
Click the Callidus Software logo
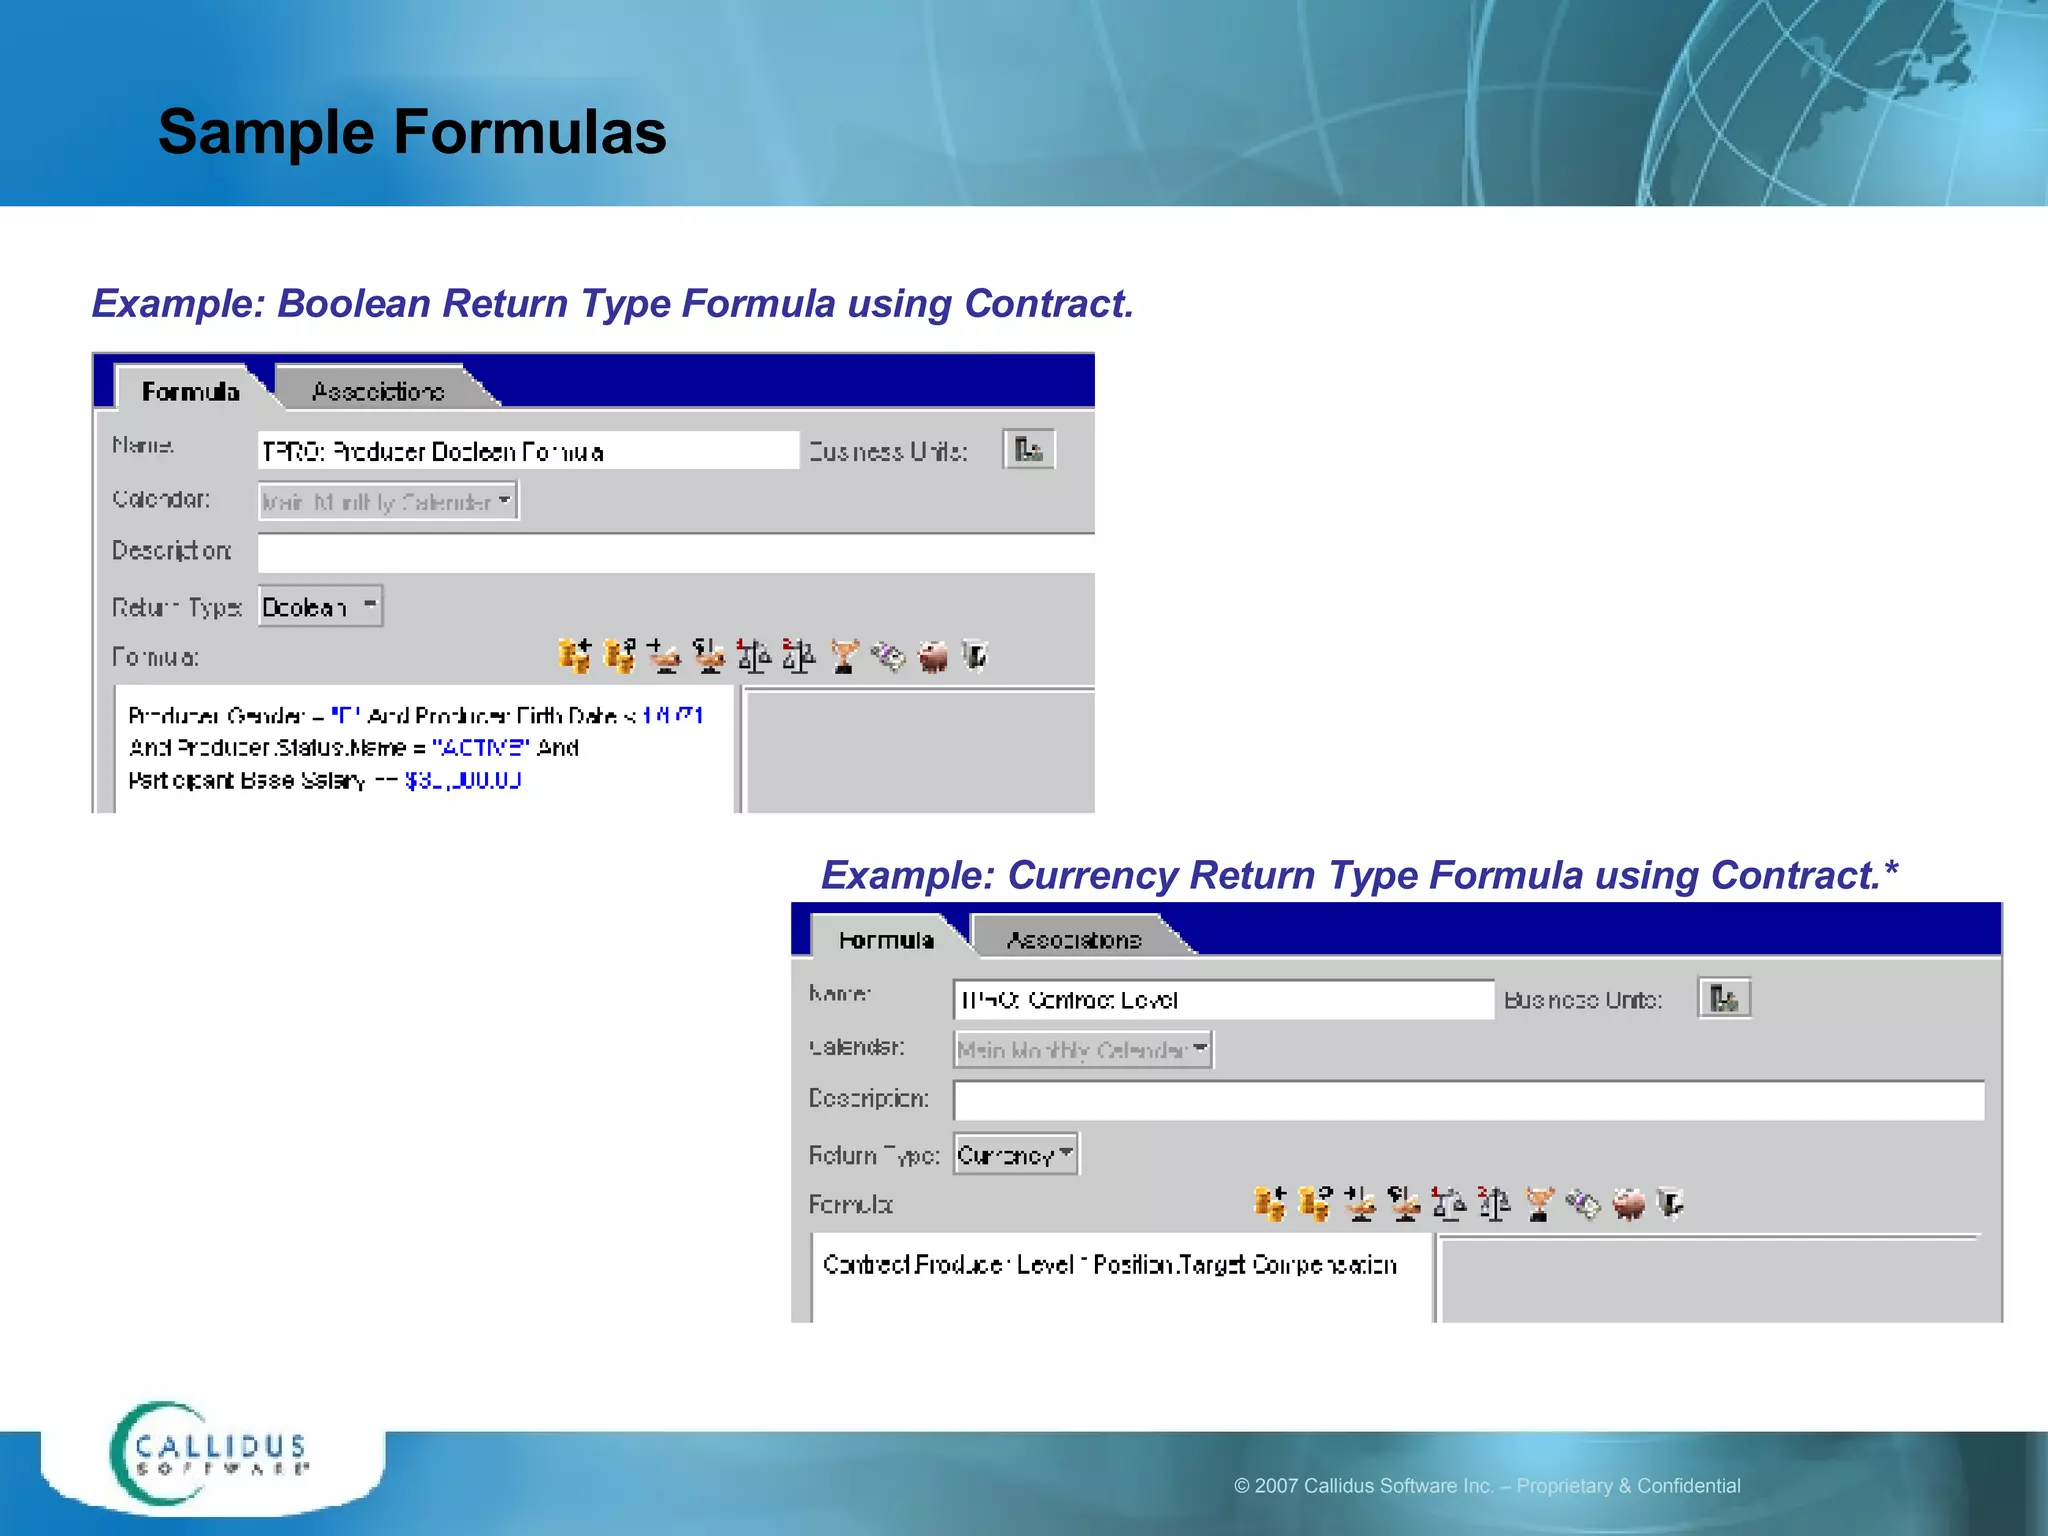(x=209, y=1454)
